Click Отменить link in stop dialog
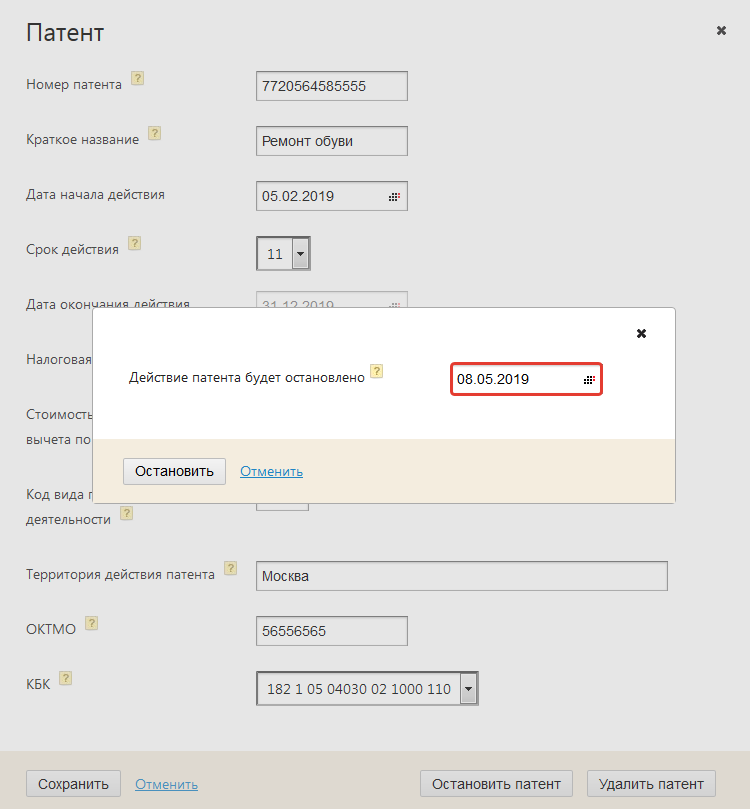The width and height of the screenshot is (750, 809). [271, 471]
